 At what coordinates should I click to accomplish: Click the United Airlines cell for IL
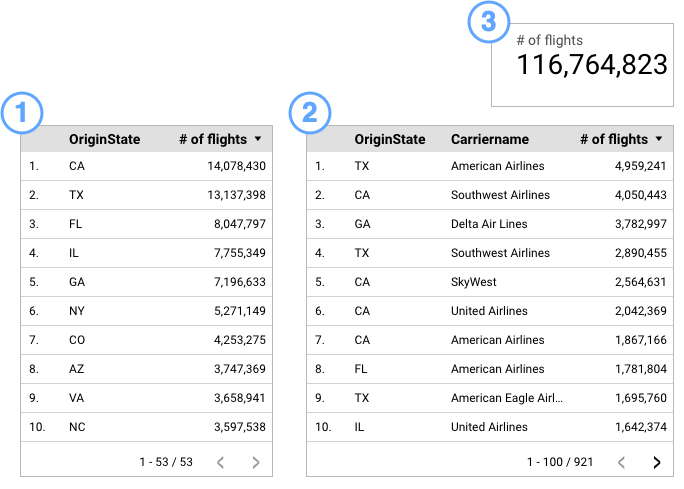[x=489, y=427]
